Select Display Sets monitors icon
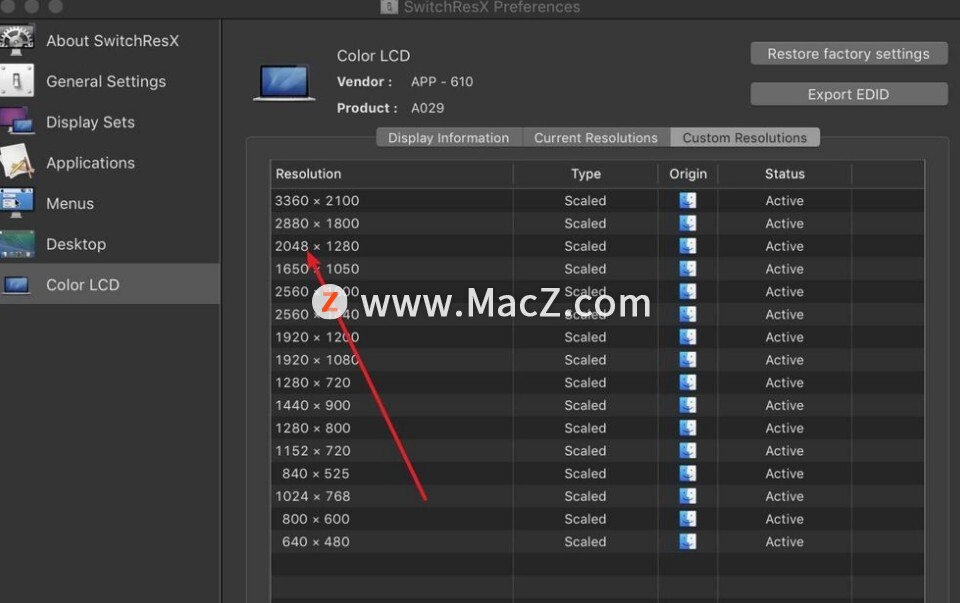The width and height of the screenshot is (960, 603). (17, 121)
